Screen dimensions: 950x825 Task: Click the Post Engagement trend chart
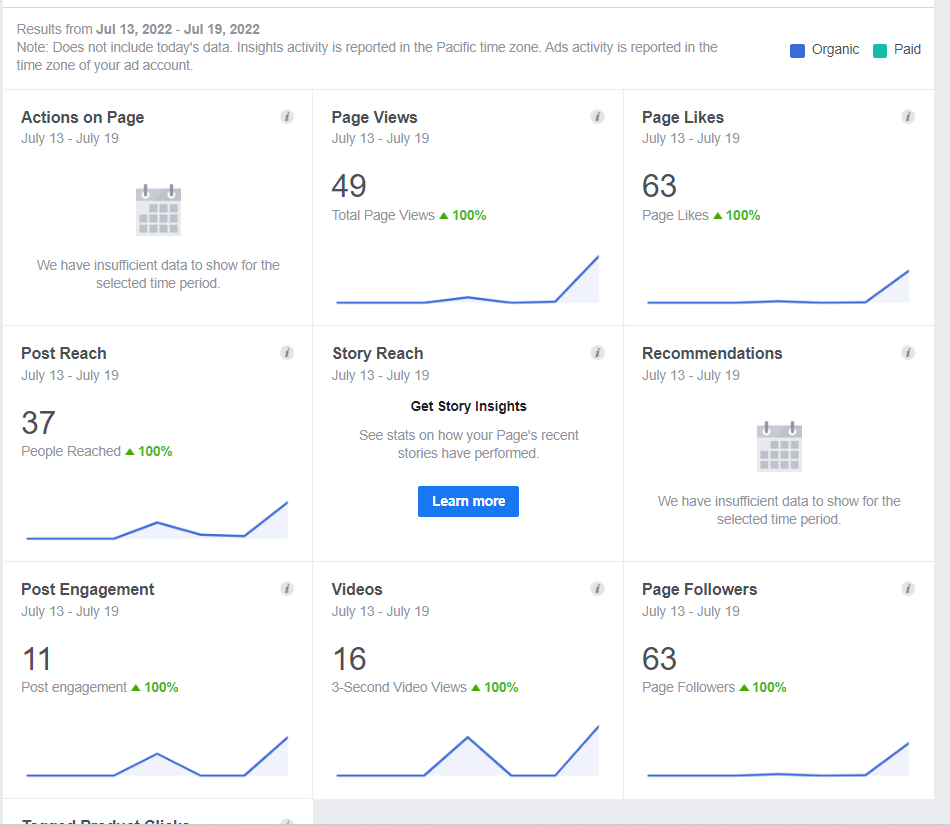157,756
